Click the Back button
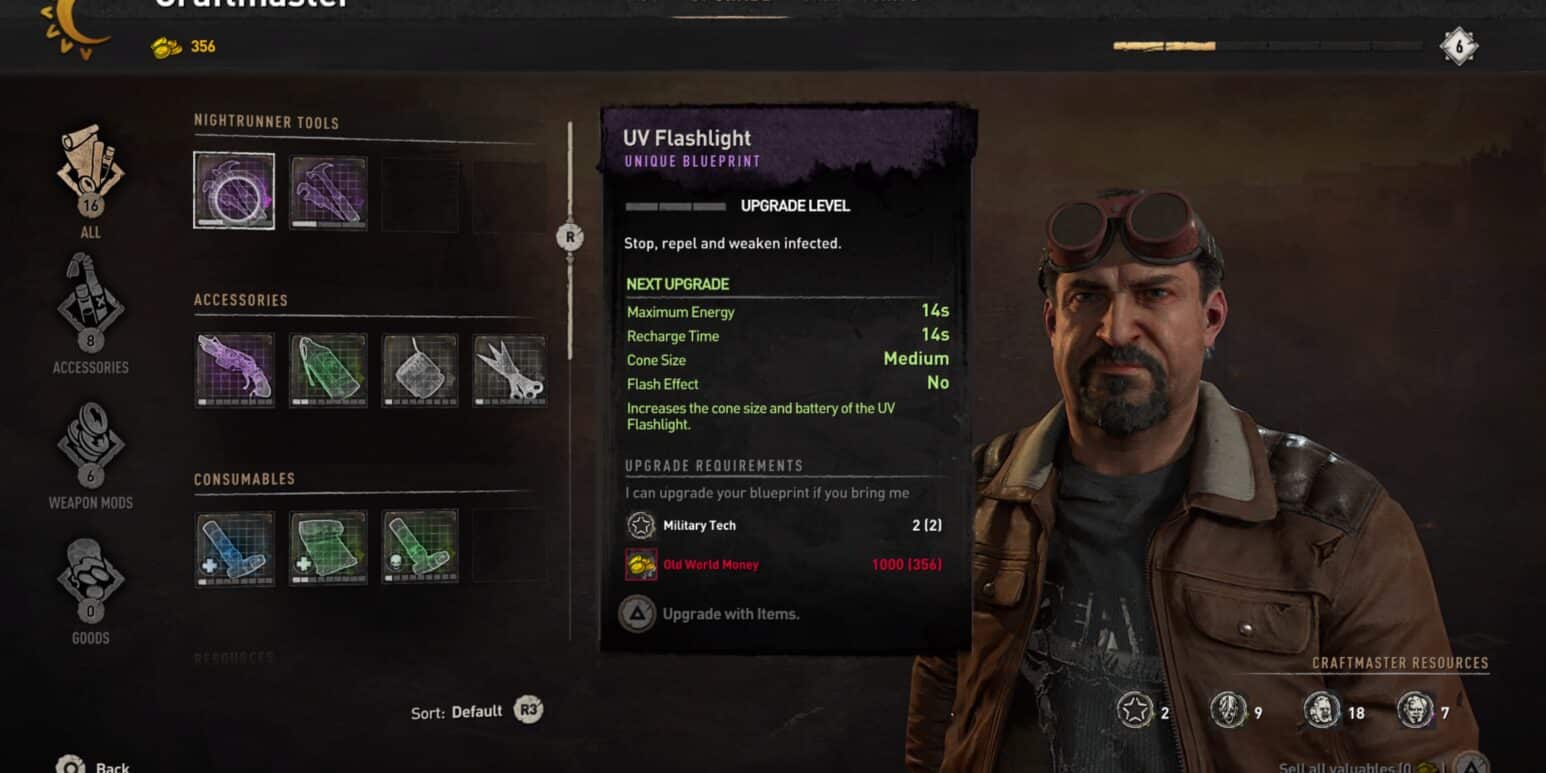 click(x=93, y=765)
